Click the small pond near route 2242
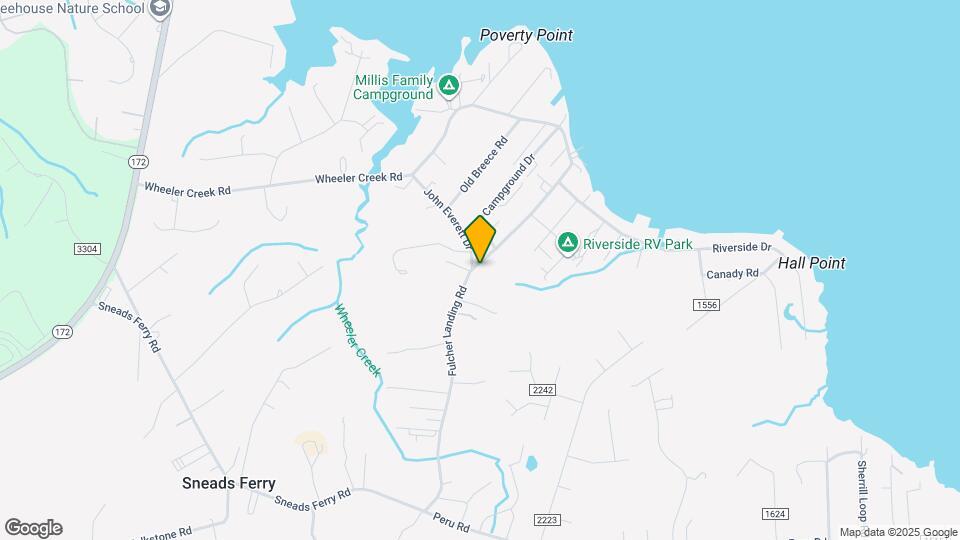The height and width of the screenshot is (540, 960). click(x=531, y=463)
